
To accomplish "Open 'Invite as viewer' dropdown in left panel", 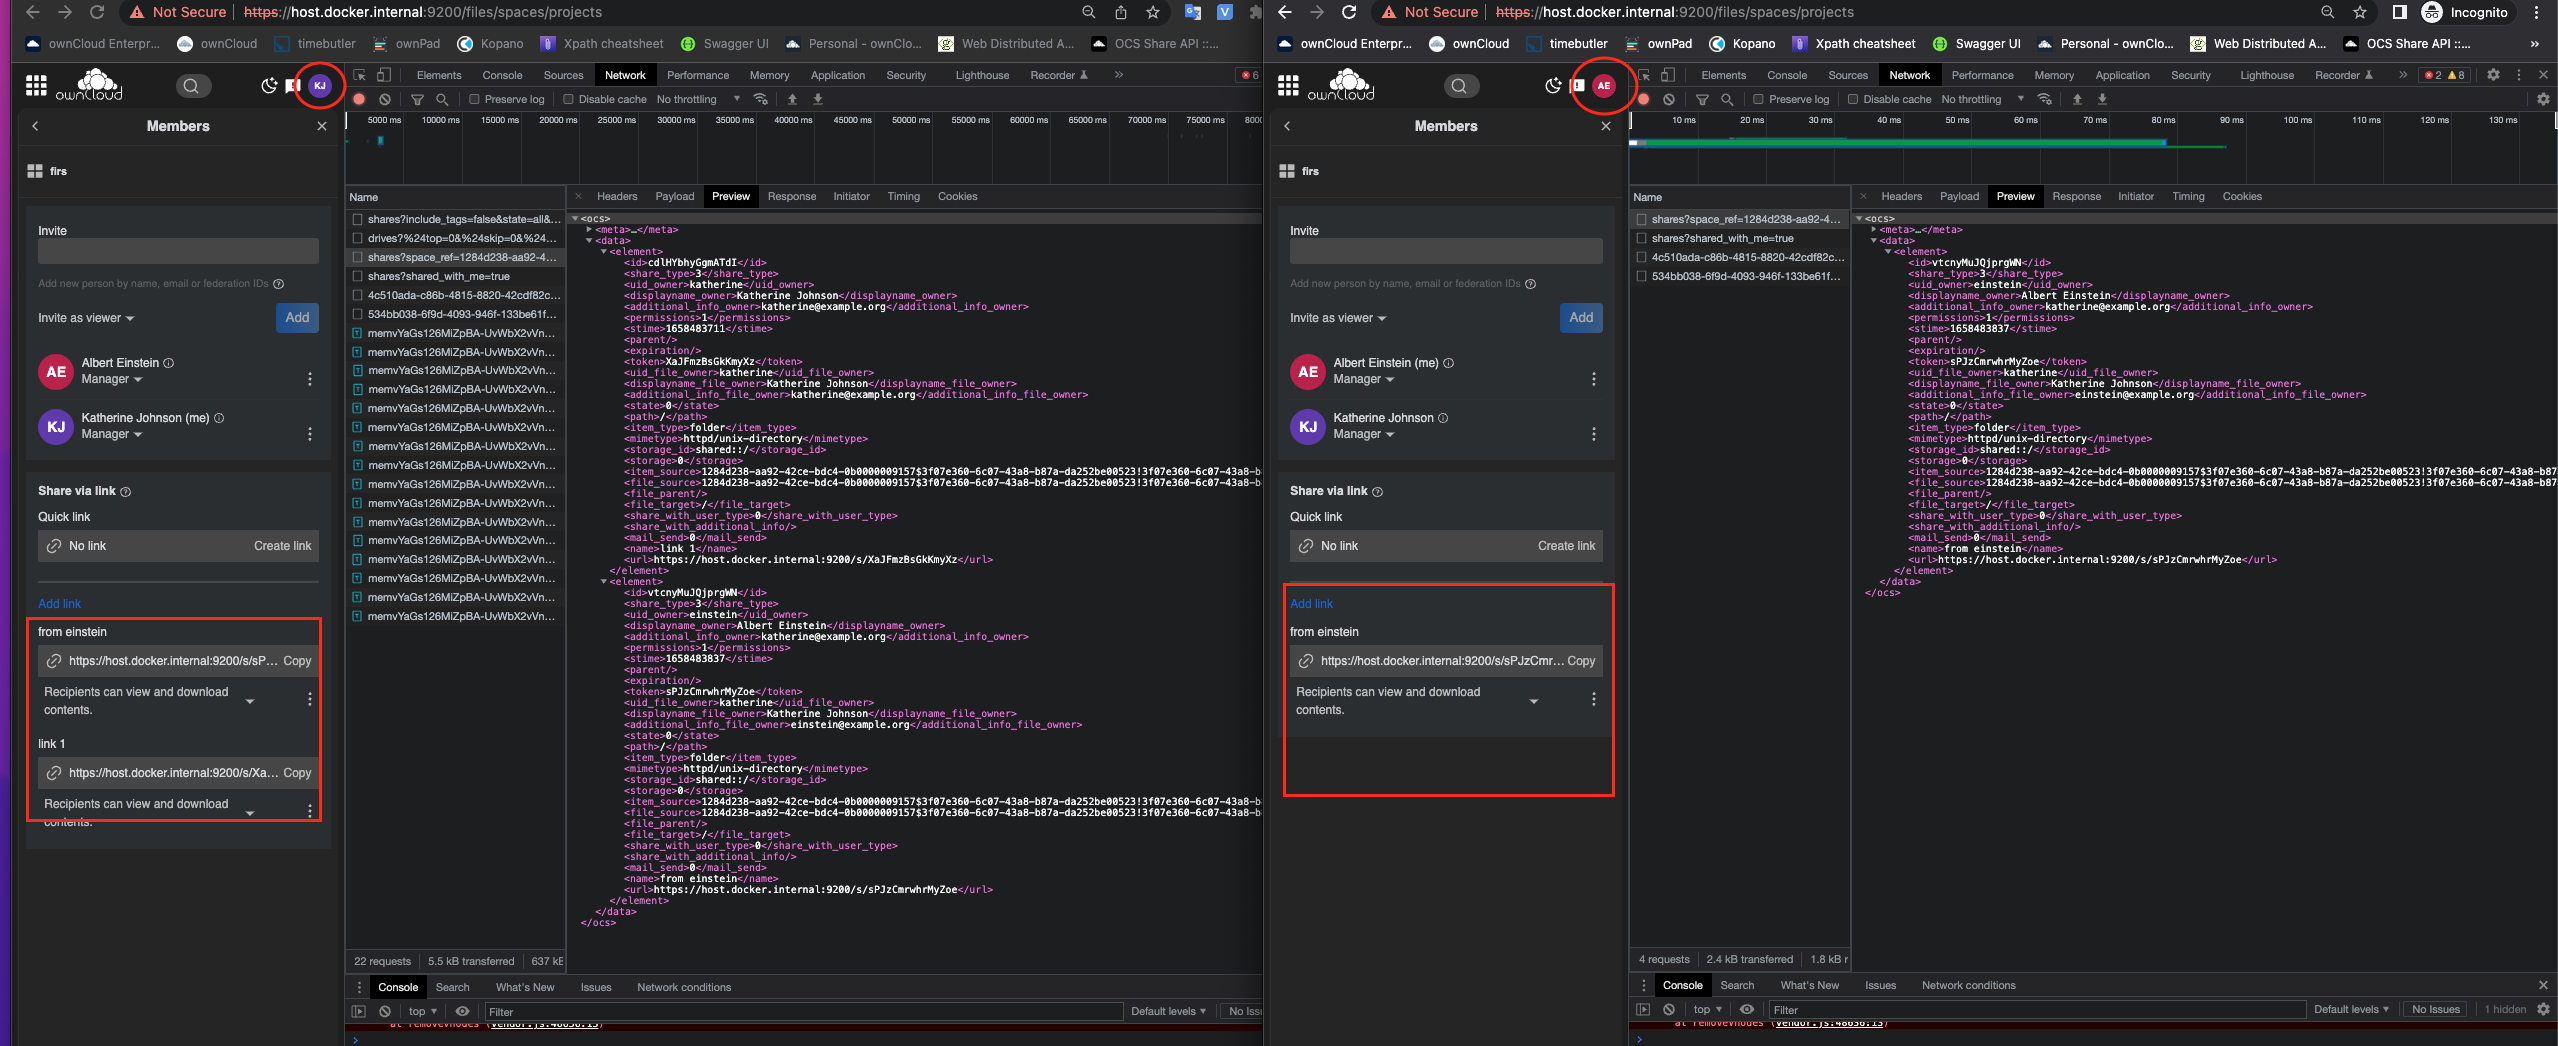I will 86,318.
